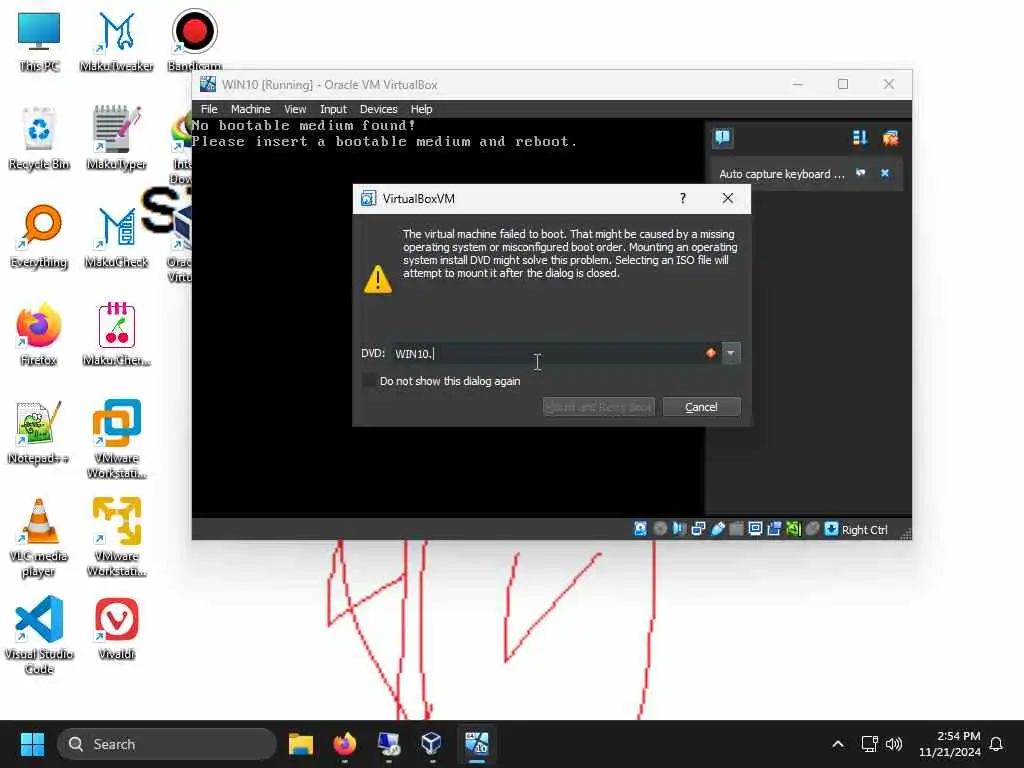Click the orange diamond icon in DVD field
Screen dimensions: 1024x768
[x=711, y=353]
